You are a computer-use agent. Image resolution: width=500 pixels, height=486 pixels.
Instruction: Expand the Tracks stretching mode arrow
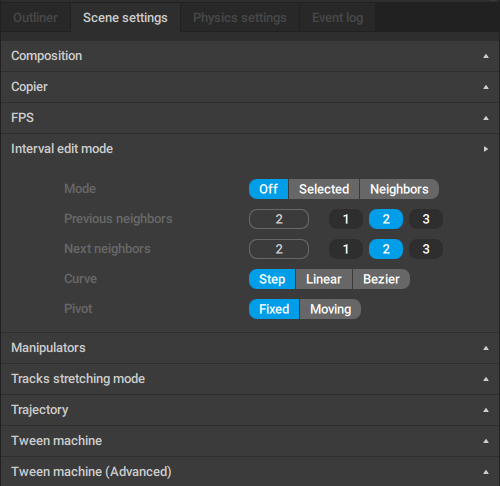click(x=486, y=379)
